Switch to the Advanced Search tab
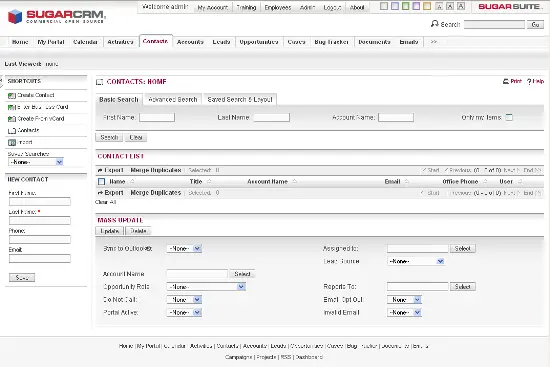The height and width of the screenshot is (367, 550). 173,99
